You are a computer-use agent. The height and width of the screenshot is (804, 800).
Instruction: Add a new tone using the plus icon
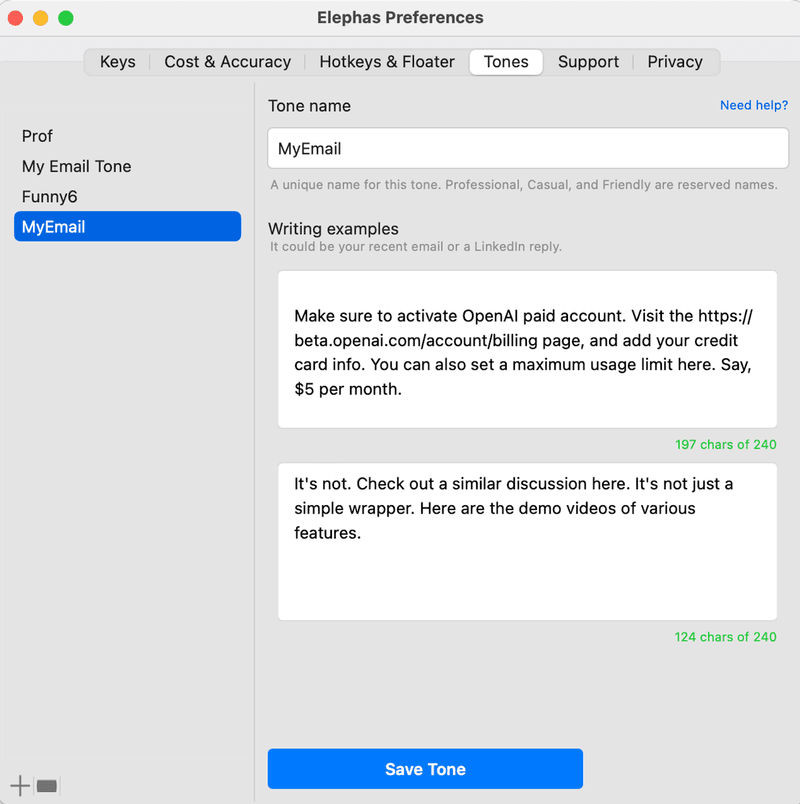click(x=18, y=786)
